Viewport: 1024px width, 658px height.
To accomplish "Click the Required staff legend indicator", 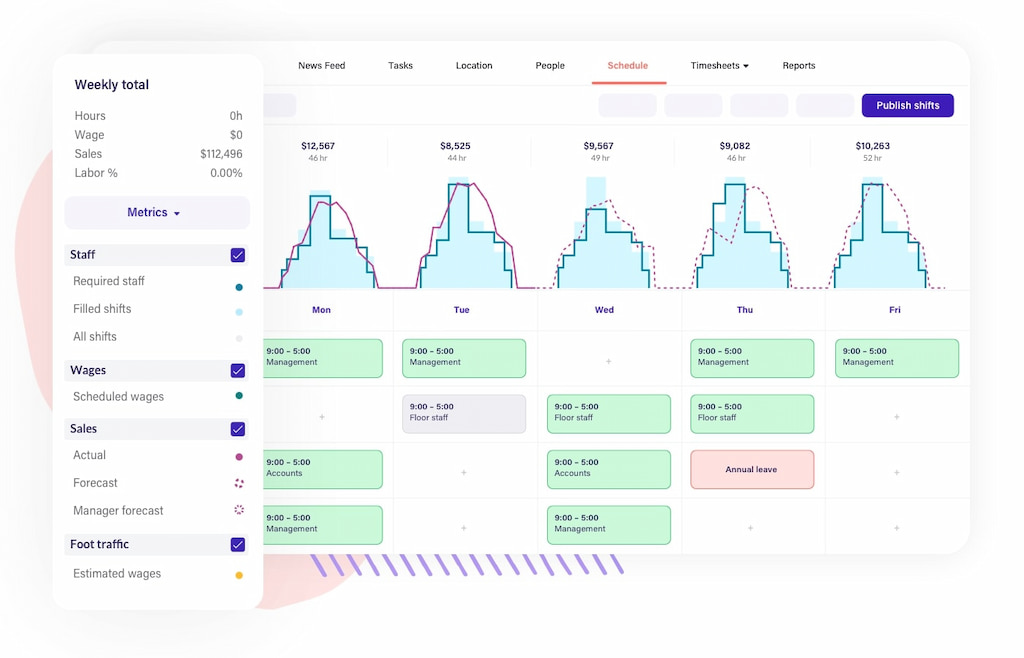I will [238, 281].
